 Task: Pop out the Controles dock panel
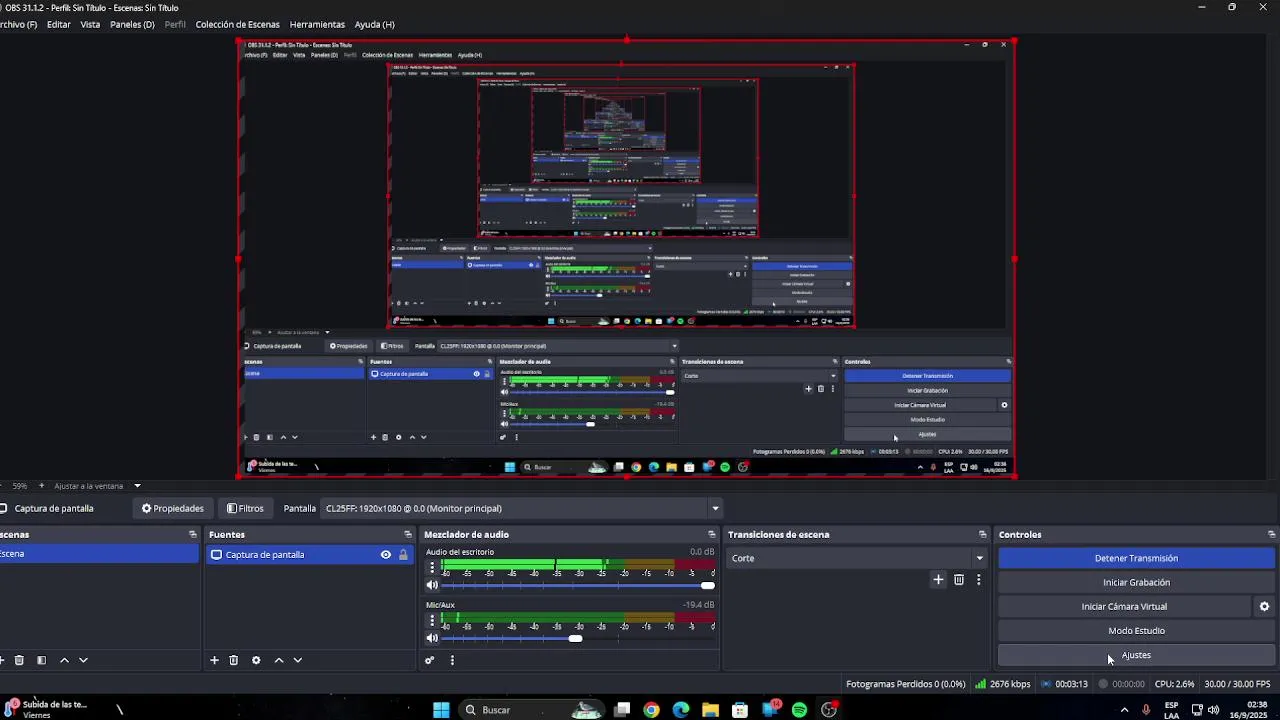[x=1271, y=535]
